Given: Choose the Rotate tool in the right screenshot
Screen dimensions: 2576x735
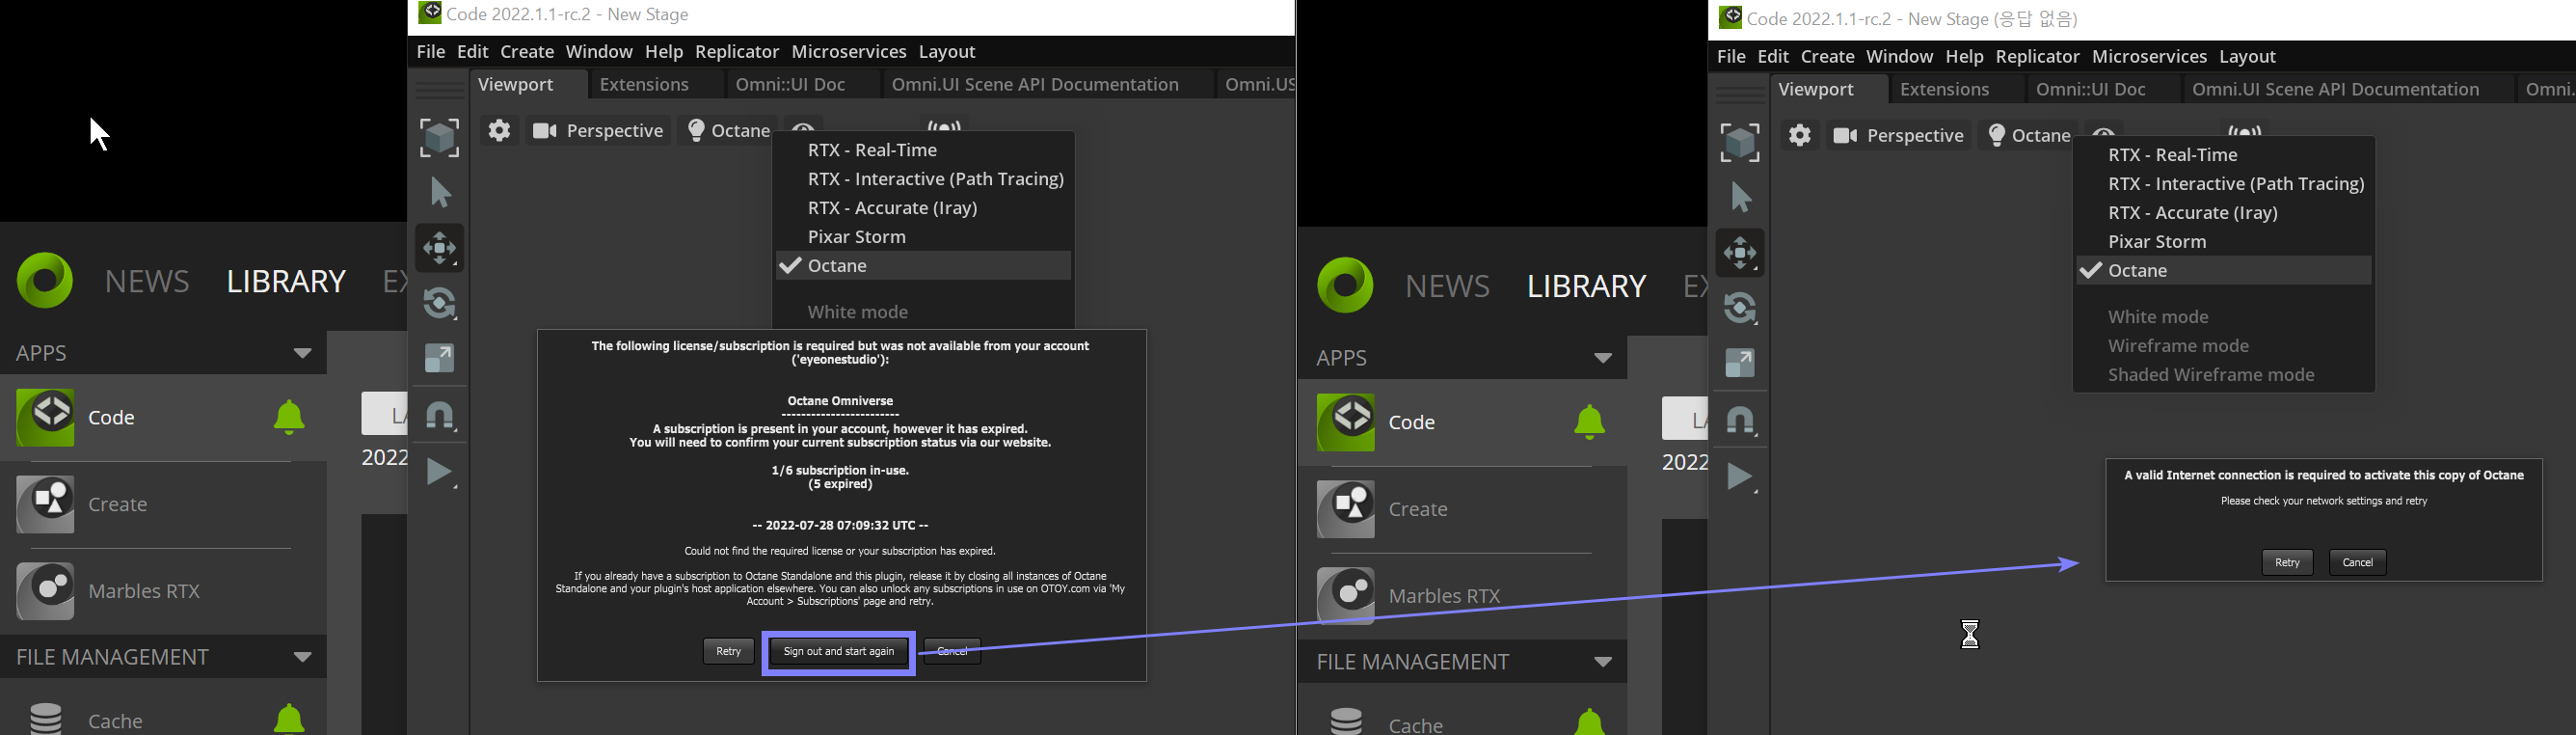Looking at the screenshot, I should click(x=1740, y=308).
